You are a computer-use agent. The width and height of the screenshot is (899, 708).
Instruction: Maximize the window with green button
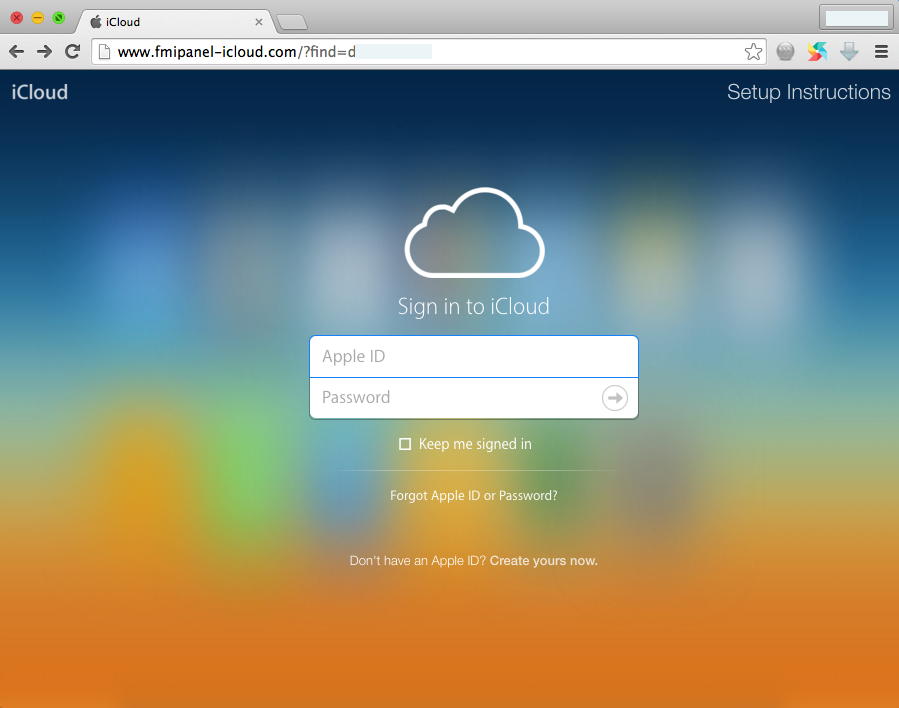[58, 18]
